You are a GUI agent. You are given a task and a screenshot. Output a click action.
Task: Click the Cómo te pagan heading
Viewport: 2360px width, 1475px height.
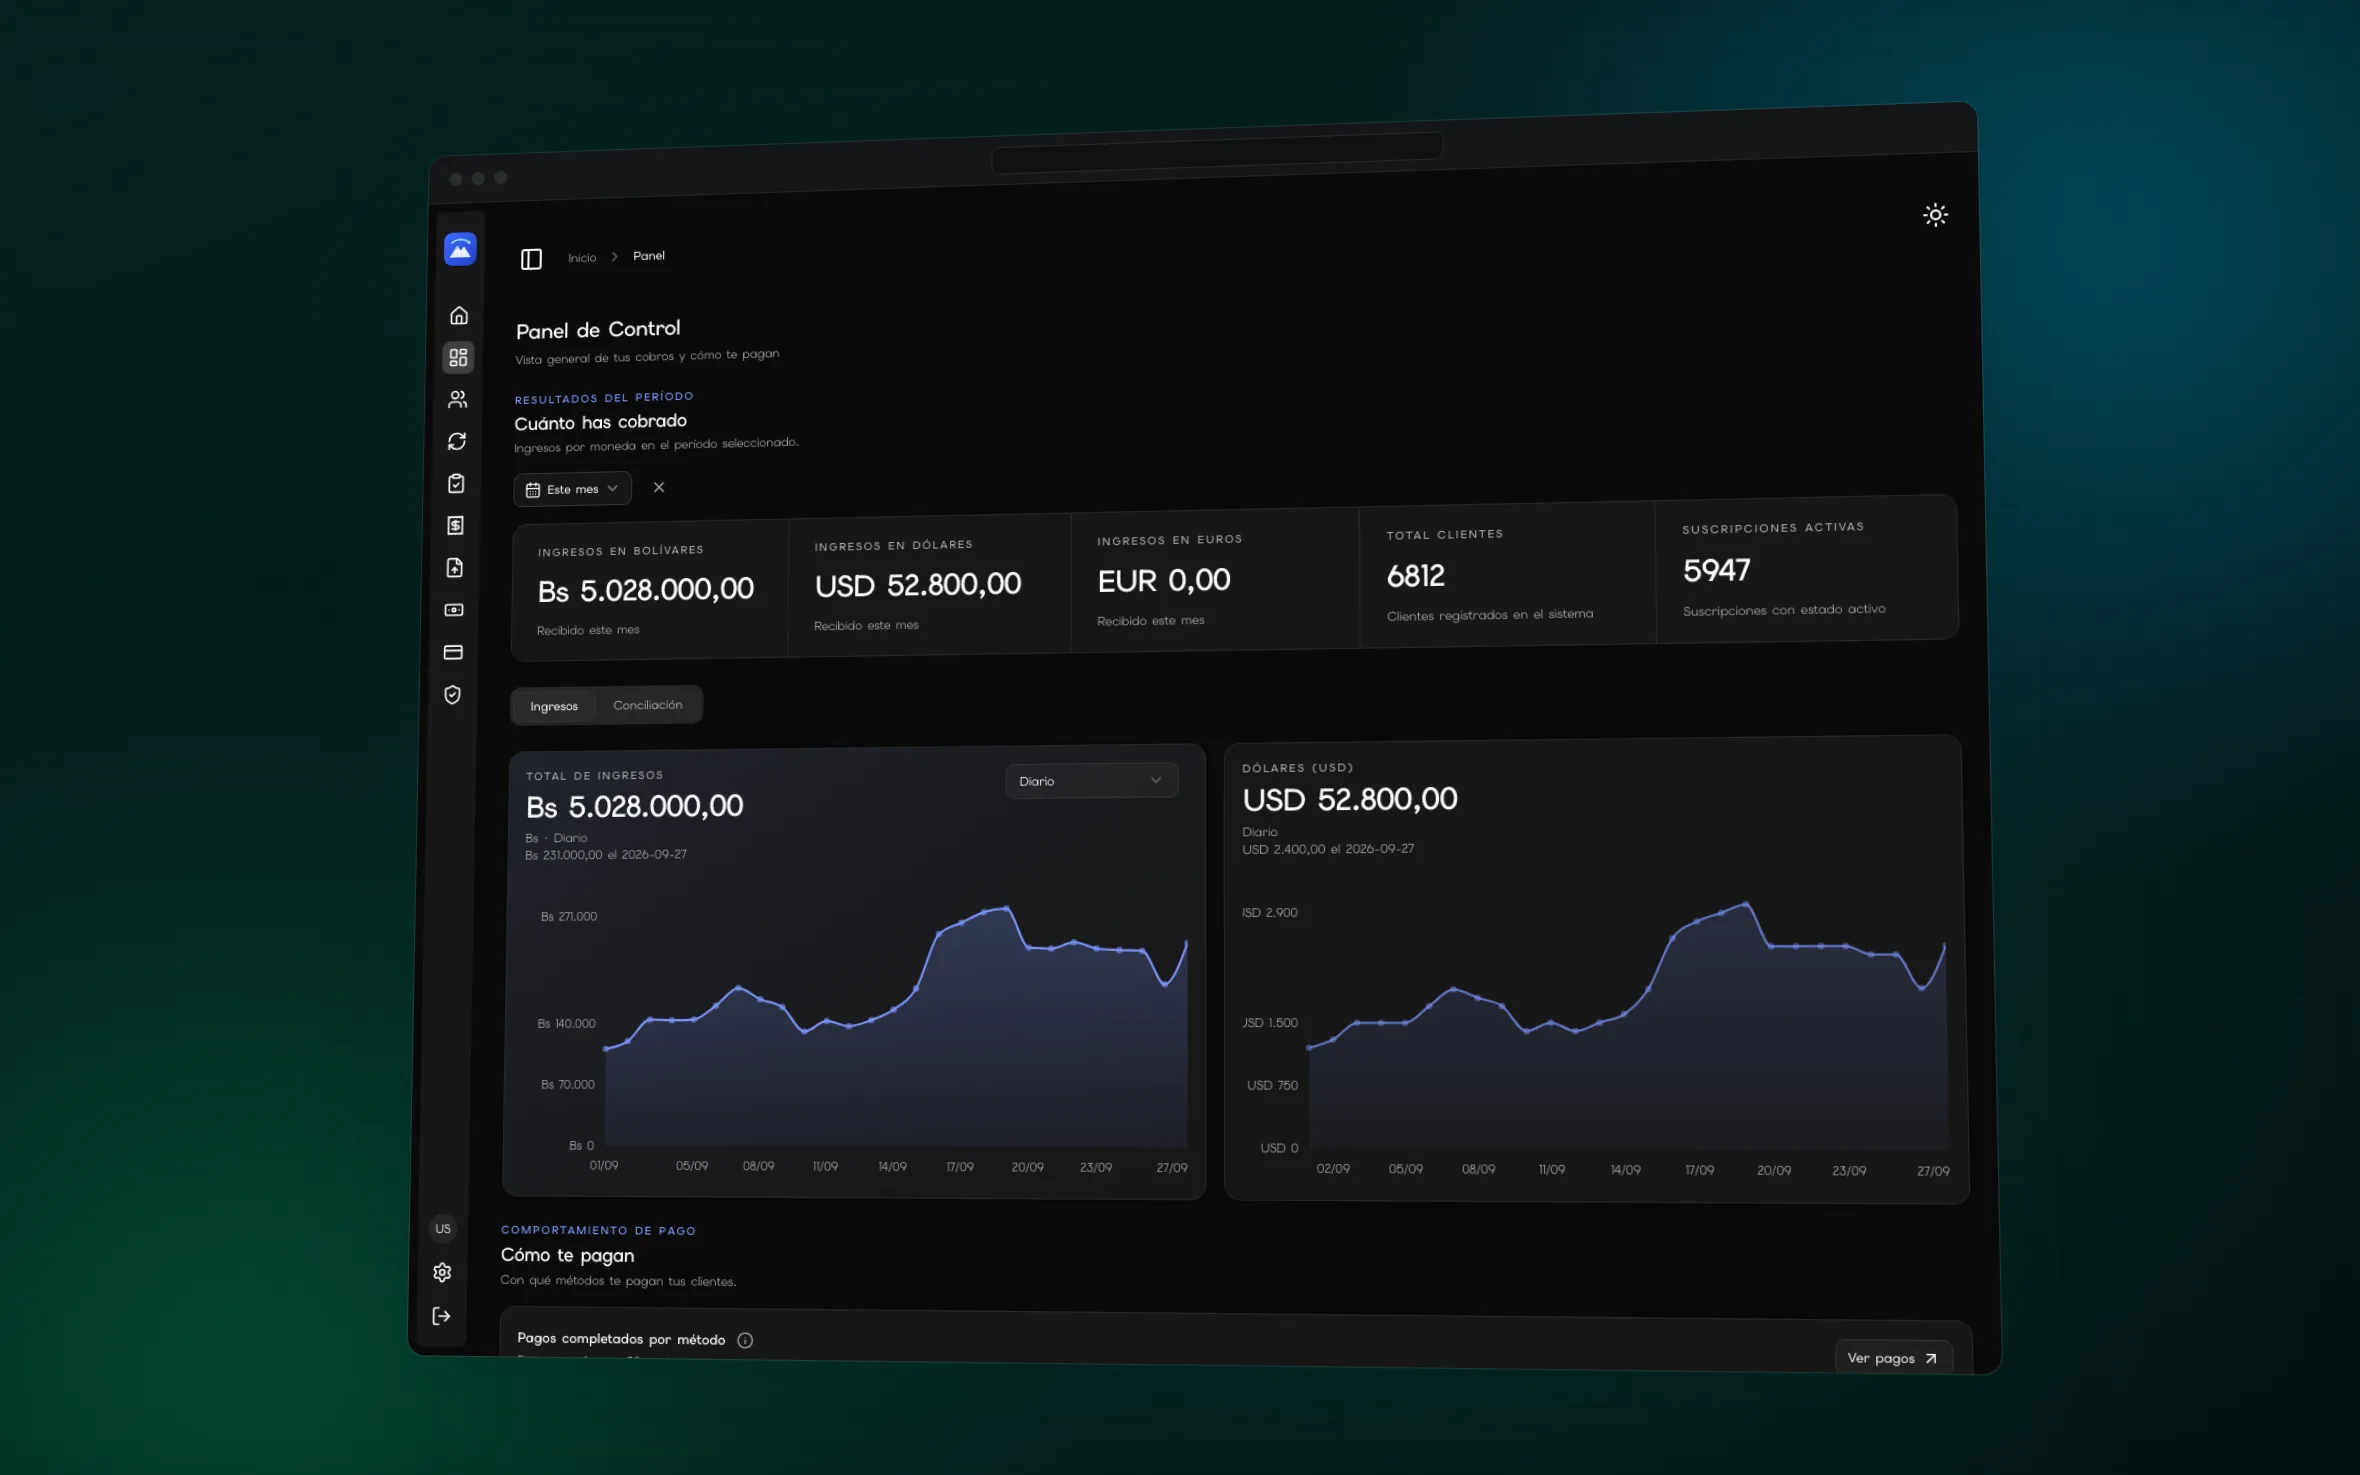567,1255
